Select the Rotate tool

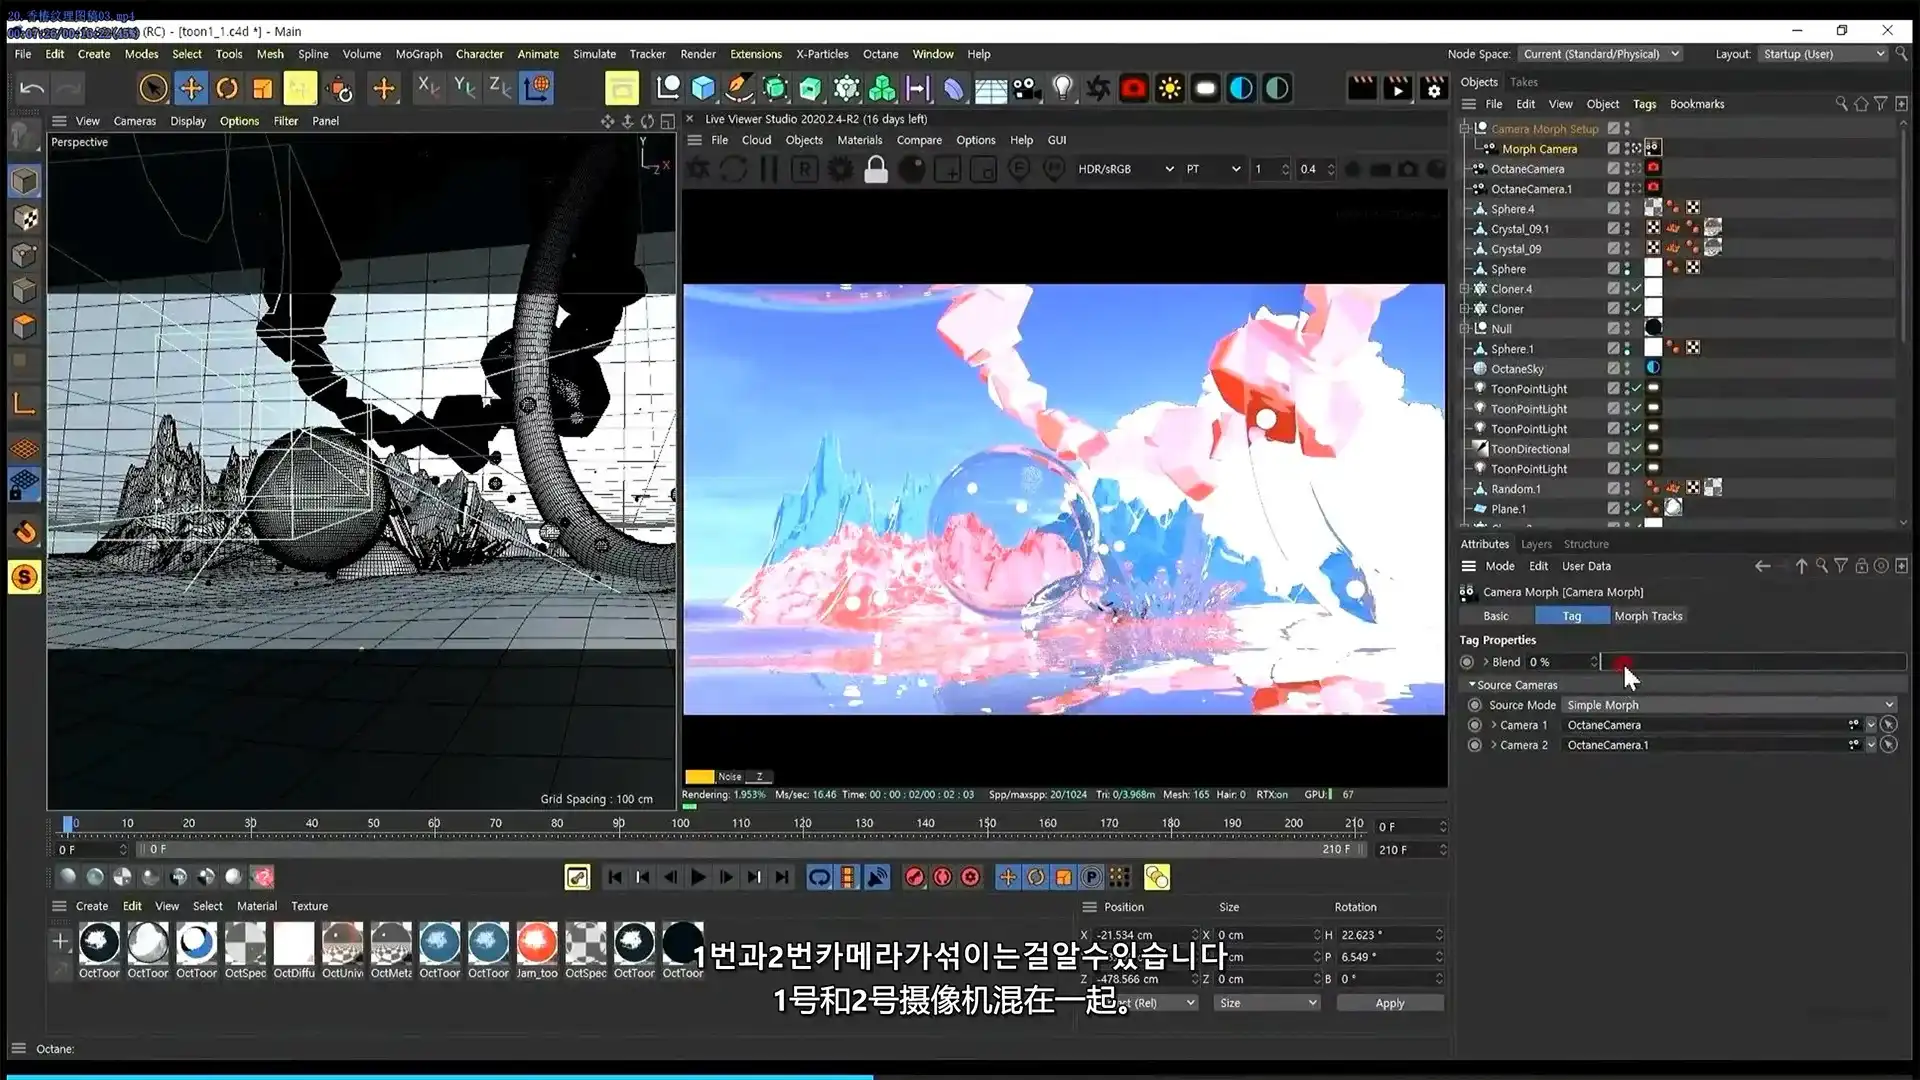[227, 88]
